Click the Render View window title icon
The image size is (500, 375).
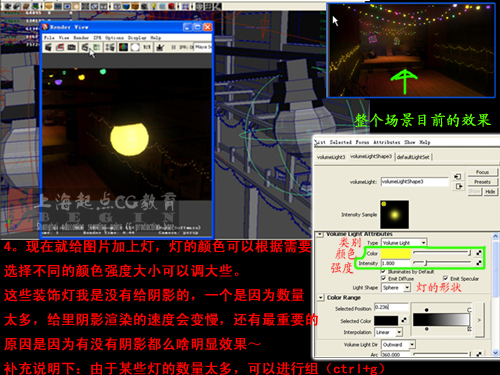45,27
